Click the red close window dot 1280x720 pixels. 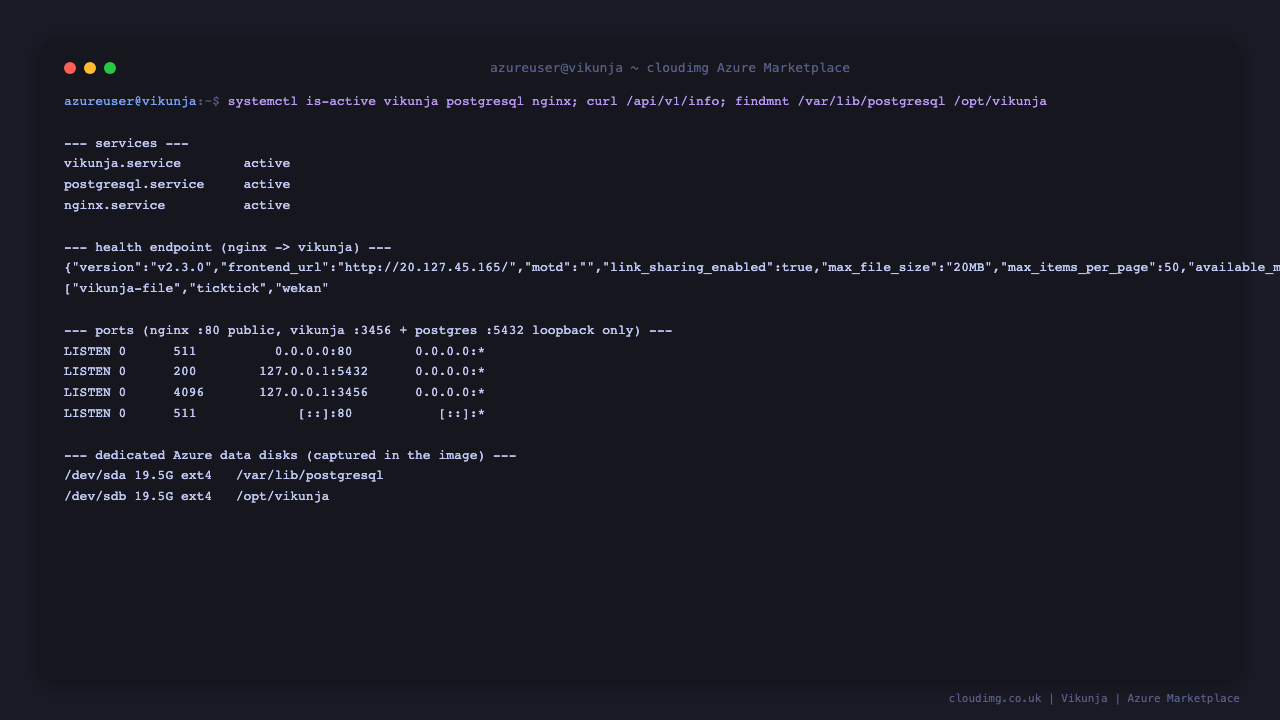70,68
